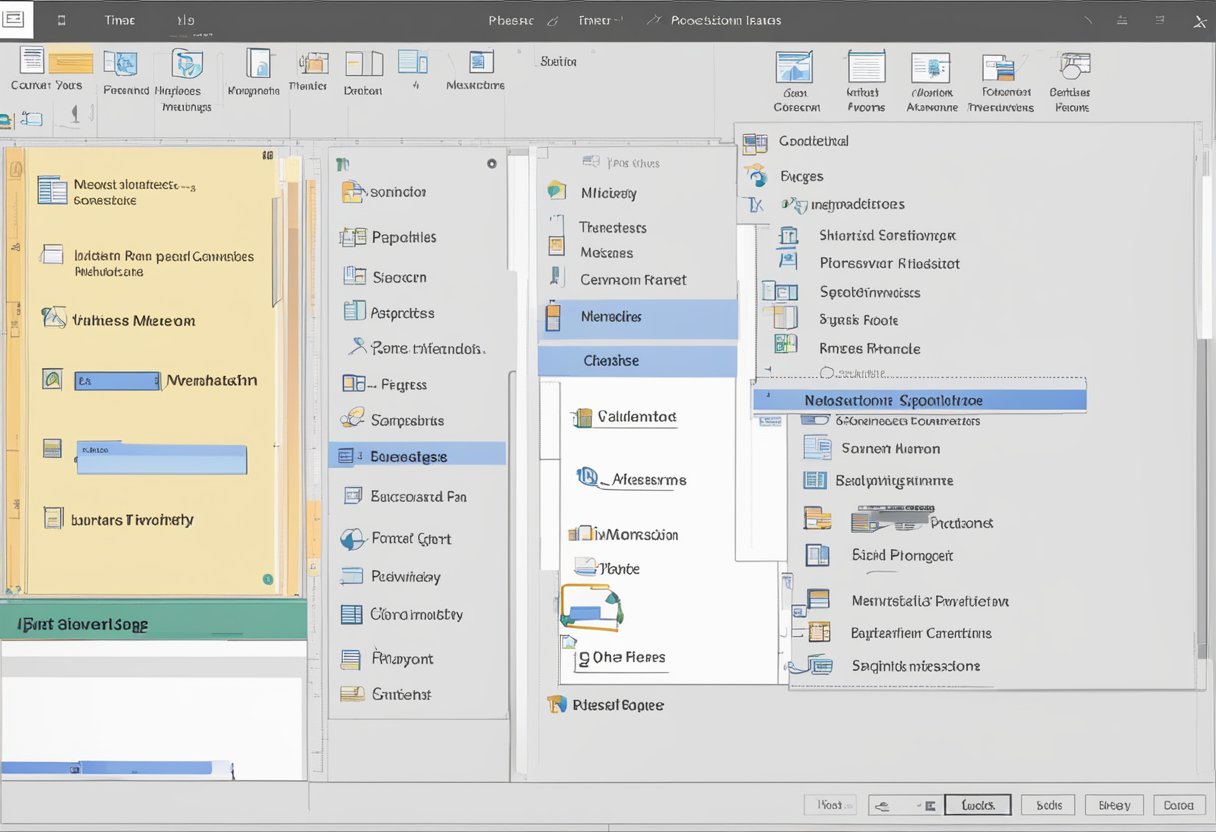Click the Buoges icon in right panel
The height and width of the screenshot is (832, 1216).
[756, 176]
